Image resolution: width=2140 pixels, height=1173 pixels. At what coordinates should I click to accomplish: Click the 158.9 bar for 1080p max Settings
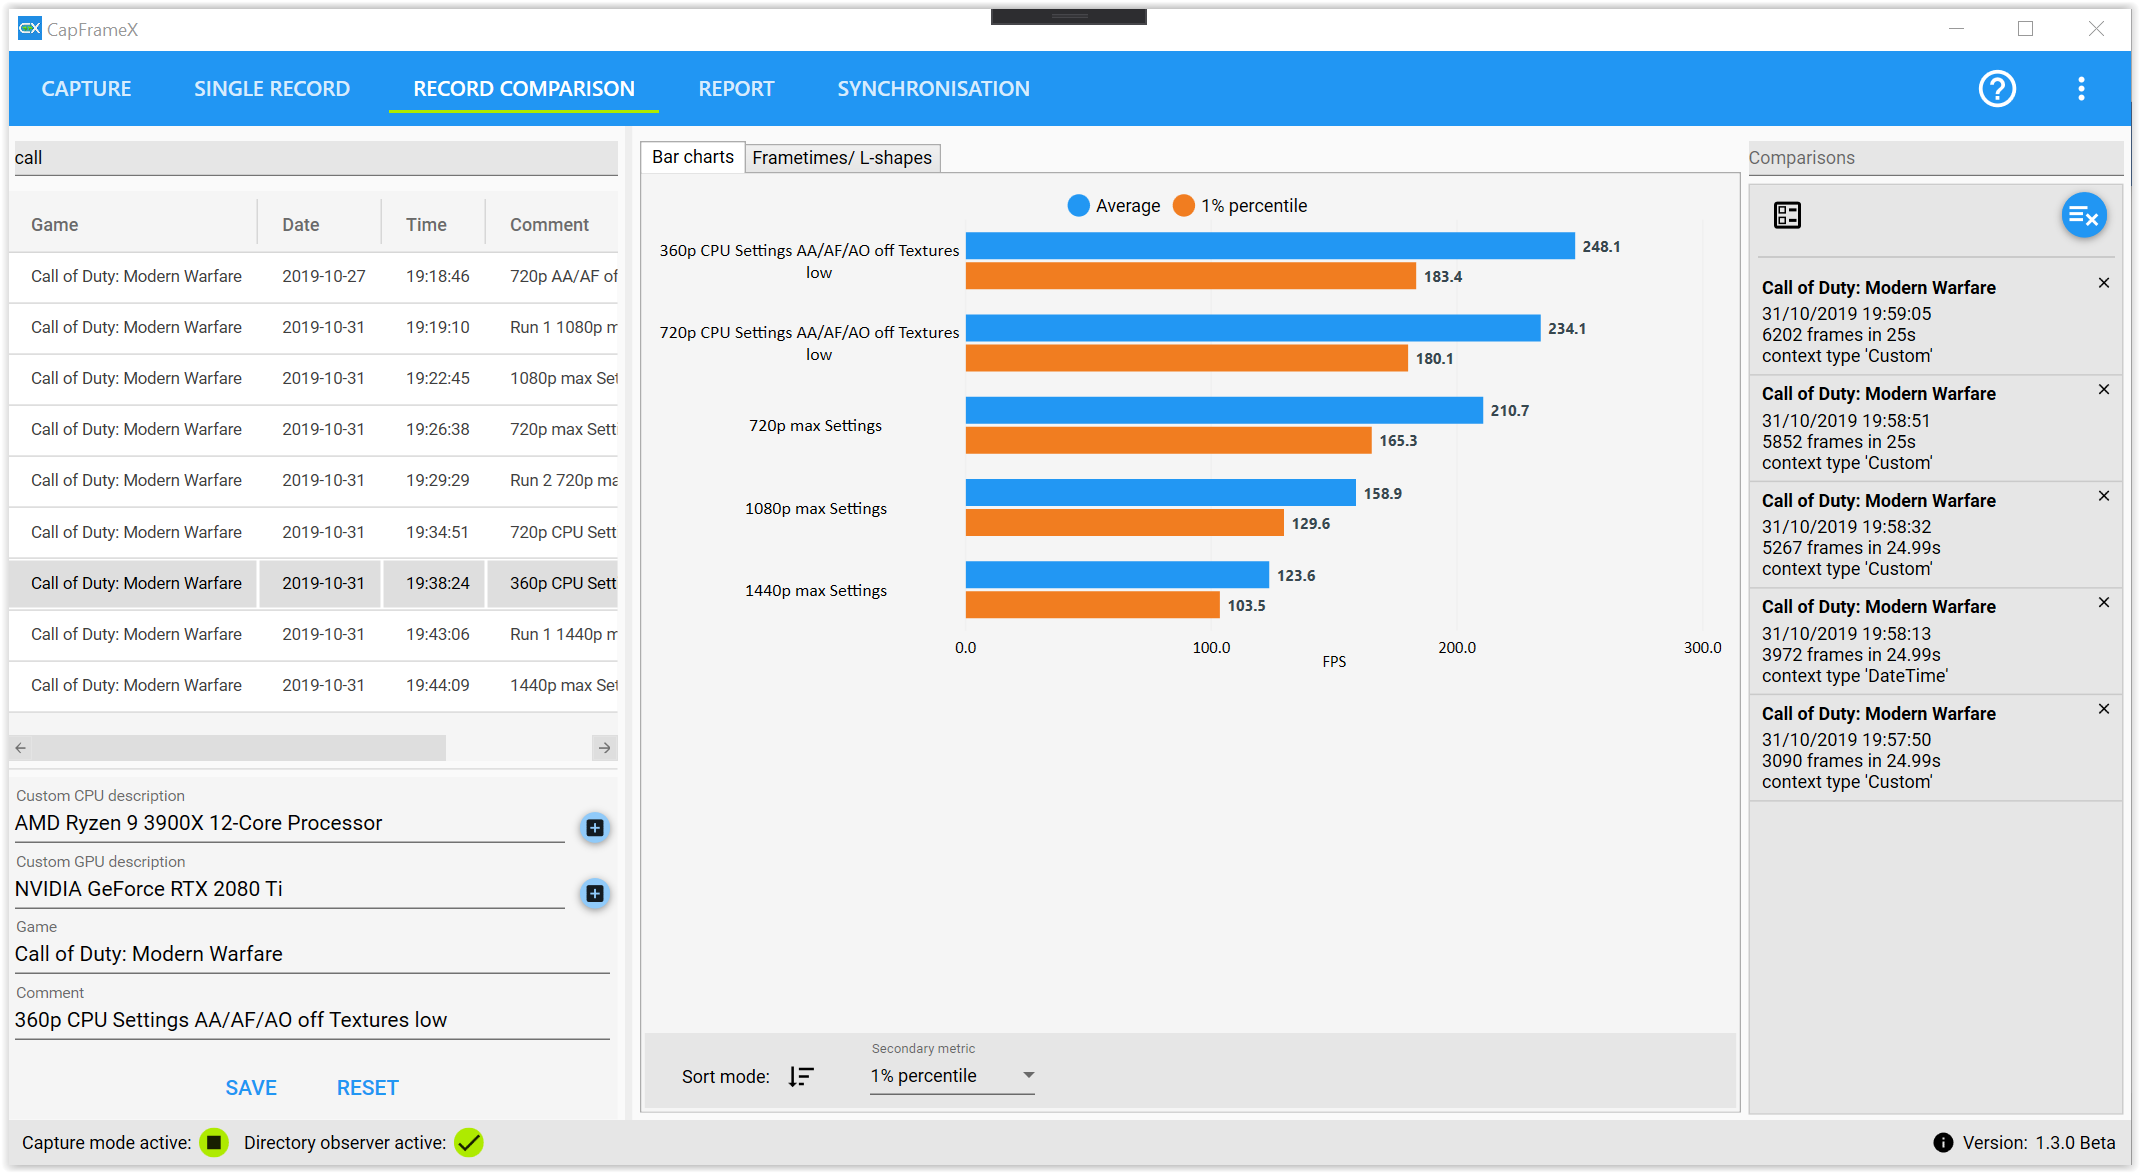[1161, 493]
